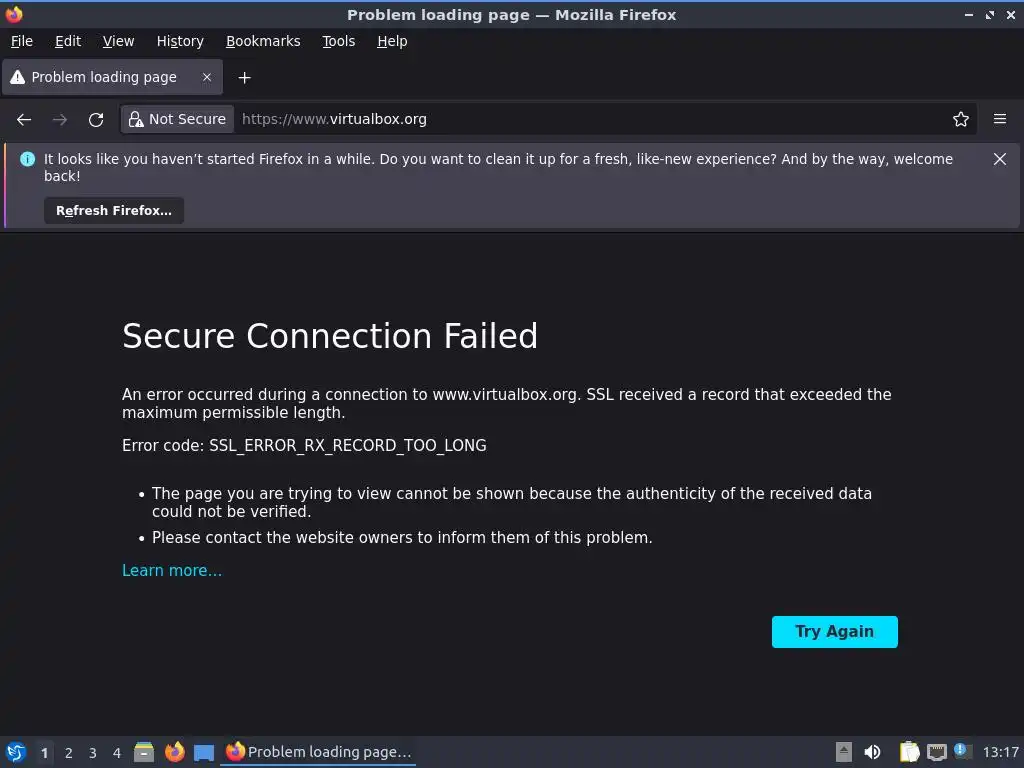Open the Firefox hamburger application menu
The image size is (1024, 768).
[999, 119]
